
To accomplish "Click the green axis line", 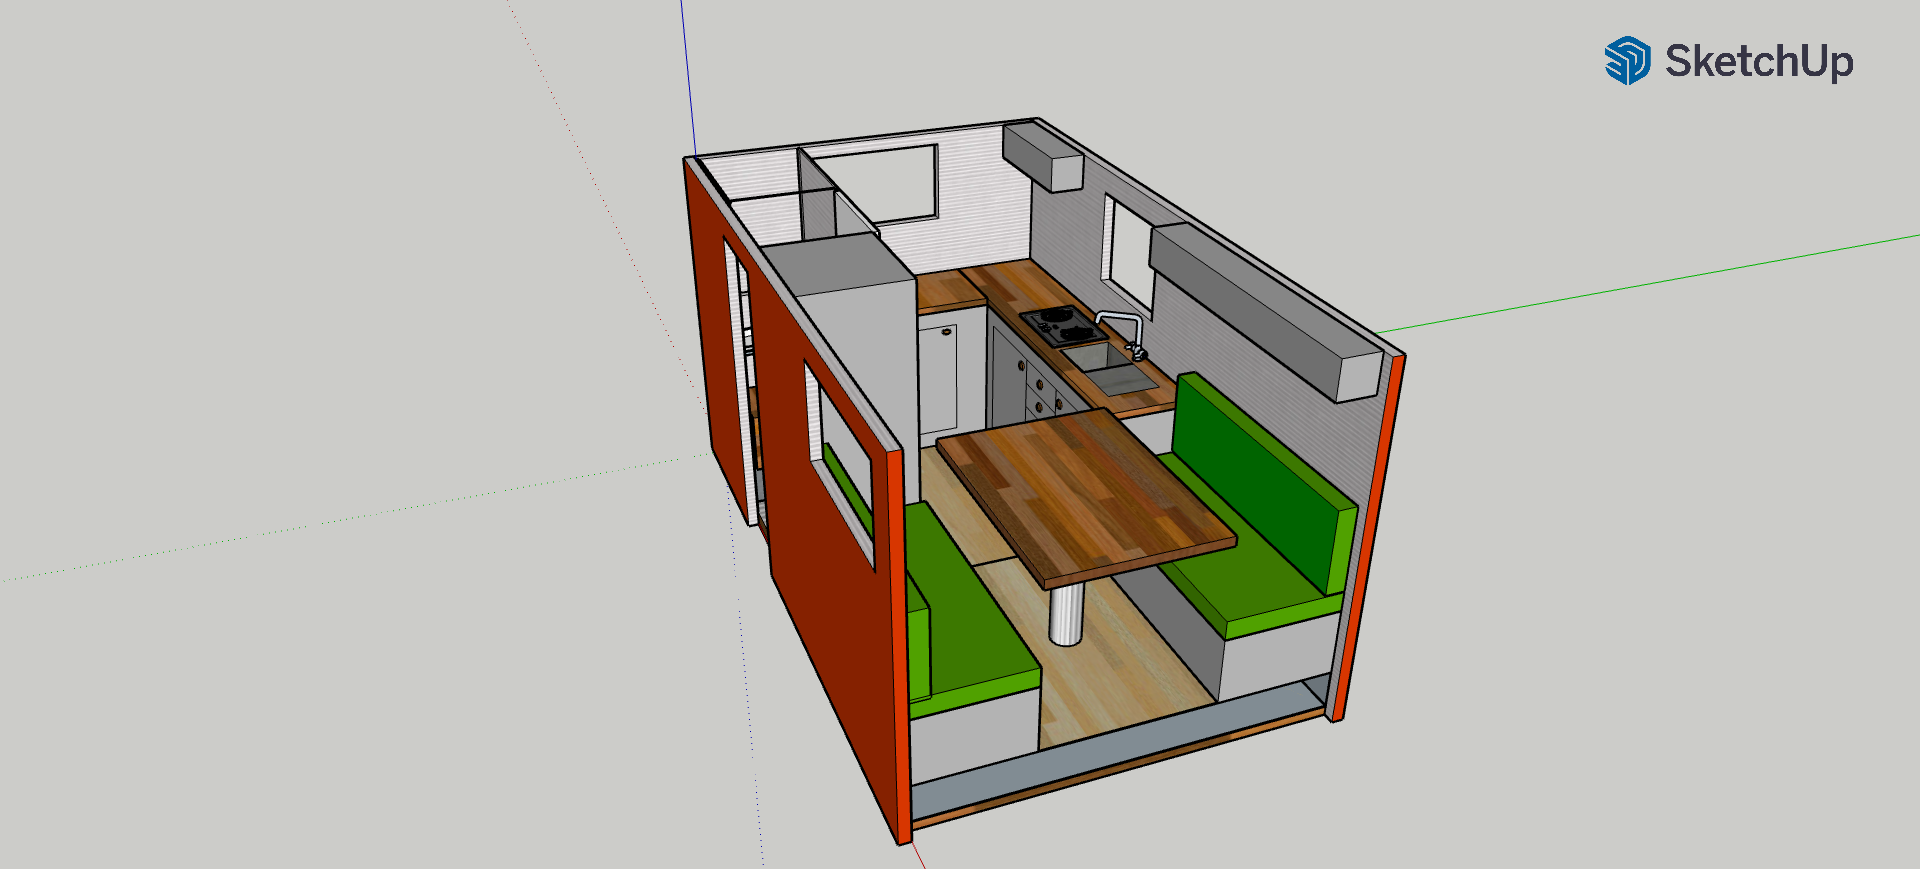I will click(1650, 284).
